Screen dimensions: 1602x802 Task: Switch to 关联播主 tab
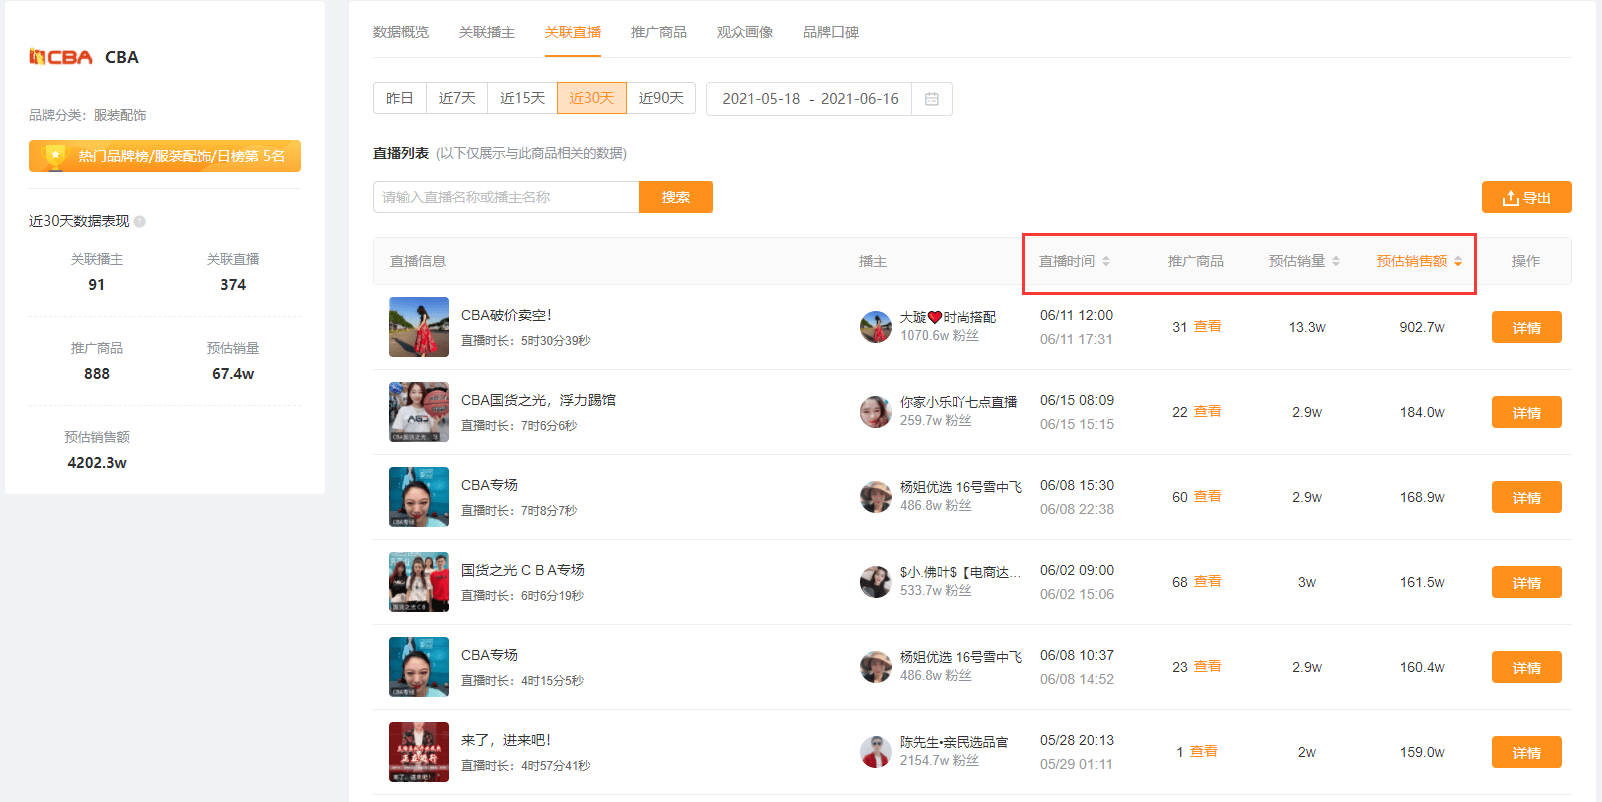487,32
